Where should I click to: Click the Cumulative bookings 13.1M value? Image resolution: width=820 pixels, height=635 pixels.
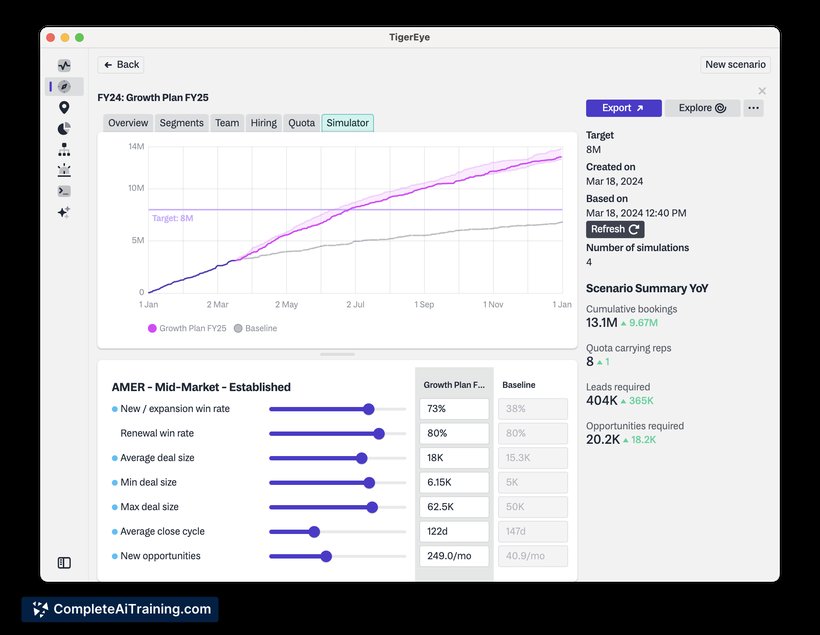(601, 323)
